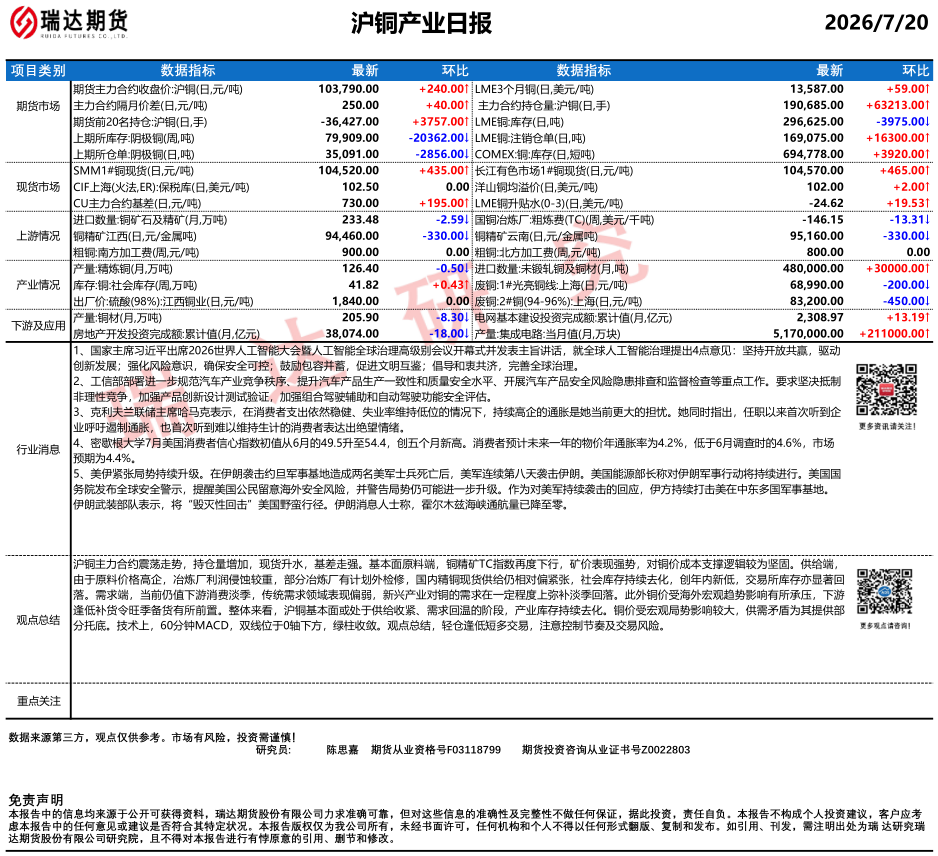938x856 pixels.
Task: Click the +63213.00 change for 主力合约持仓量
Action: 898,106
